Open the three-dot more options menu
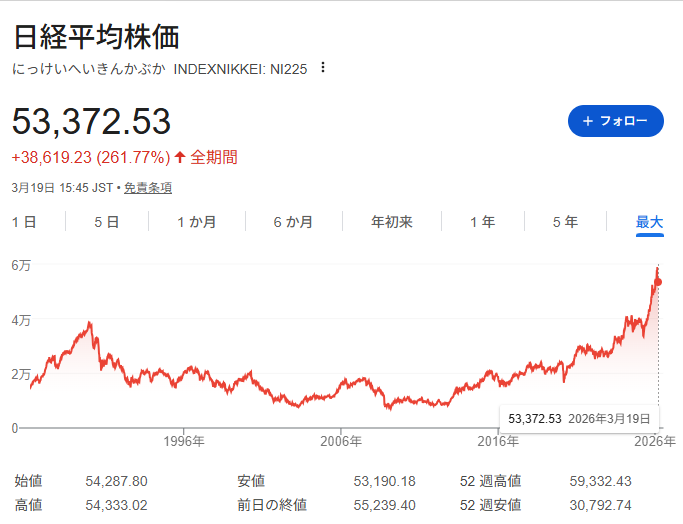Viewport: 683px width, 524px height. 322,68
